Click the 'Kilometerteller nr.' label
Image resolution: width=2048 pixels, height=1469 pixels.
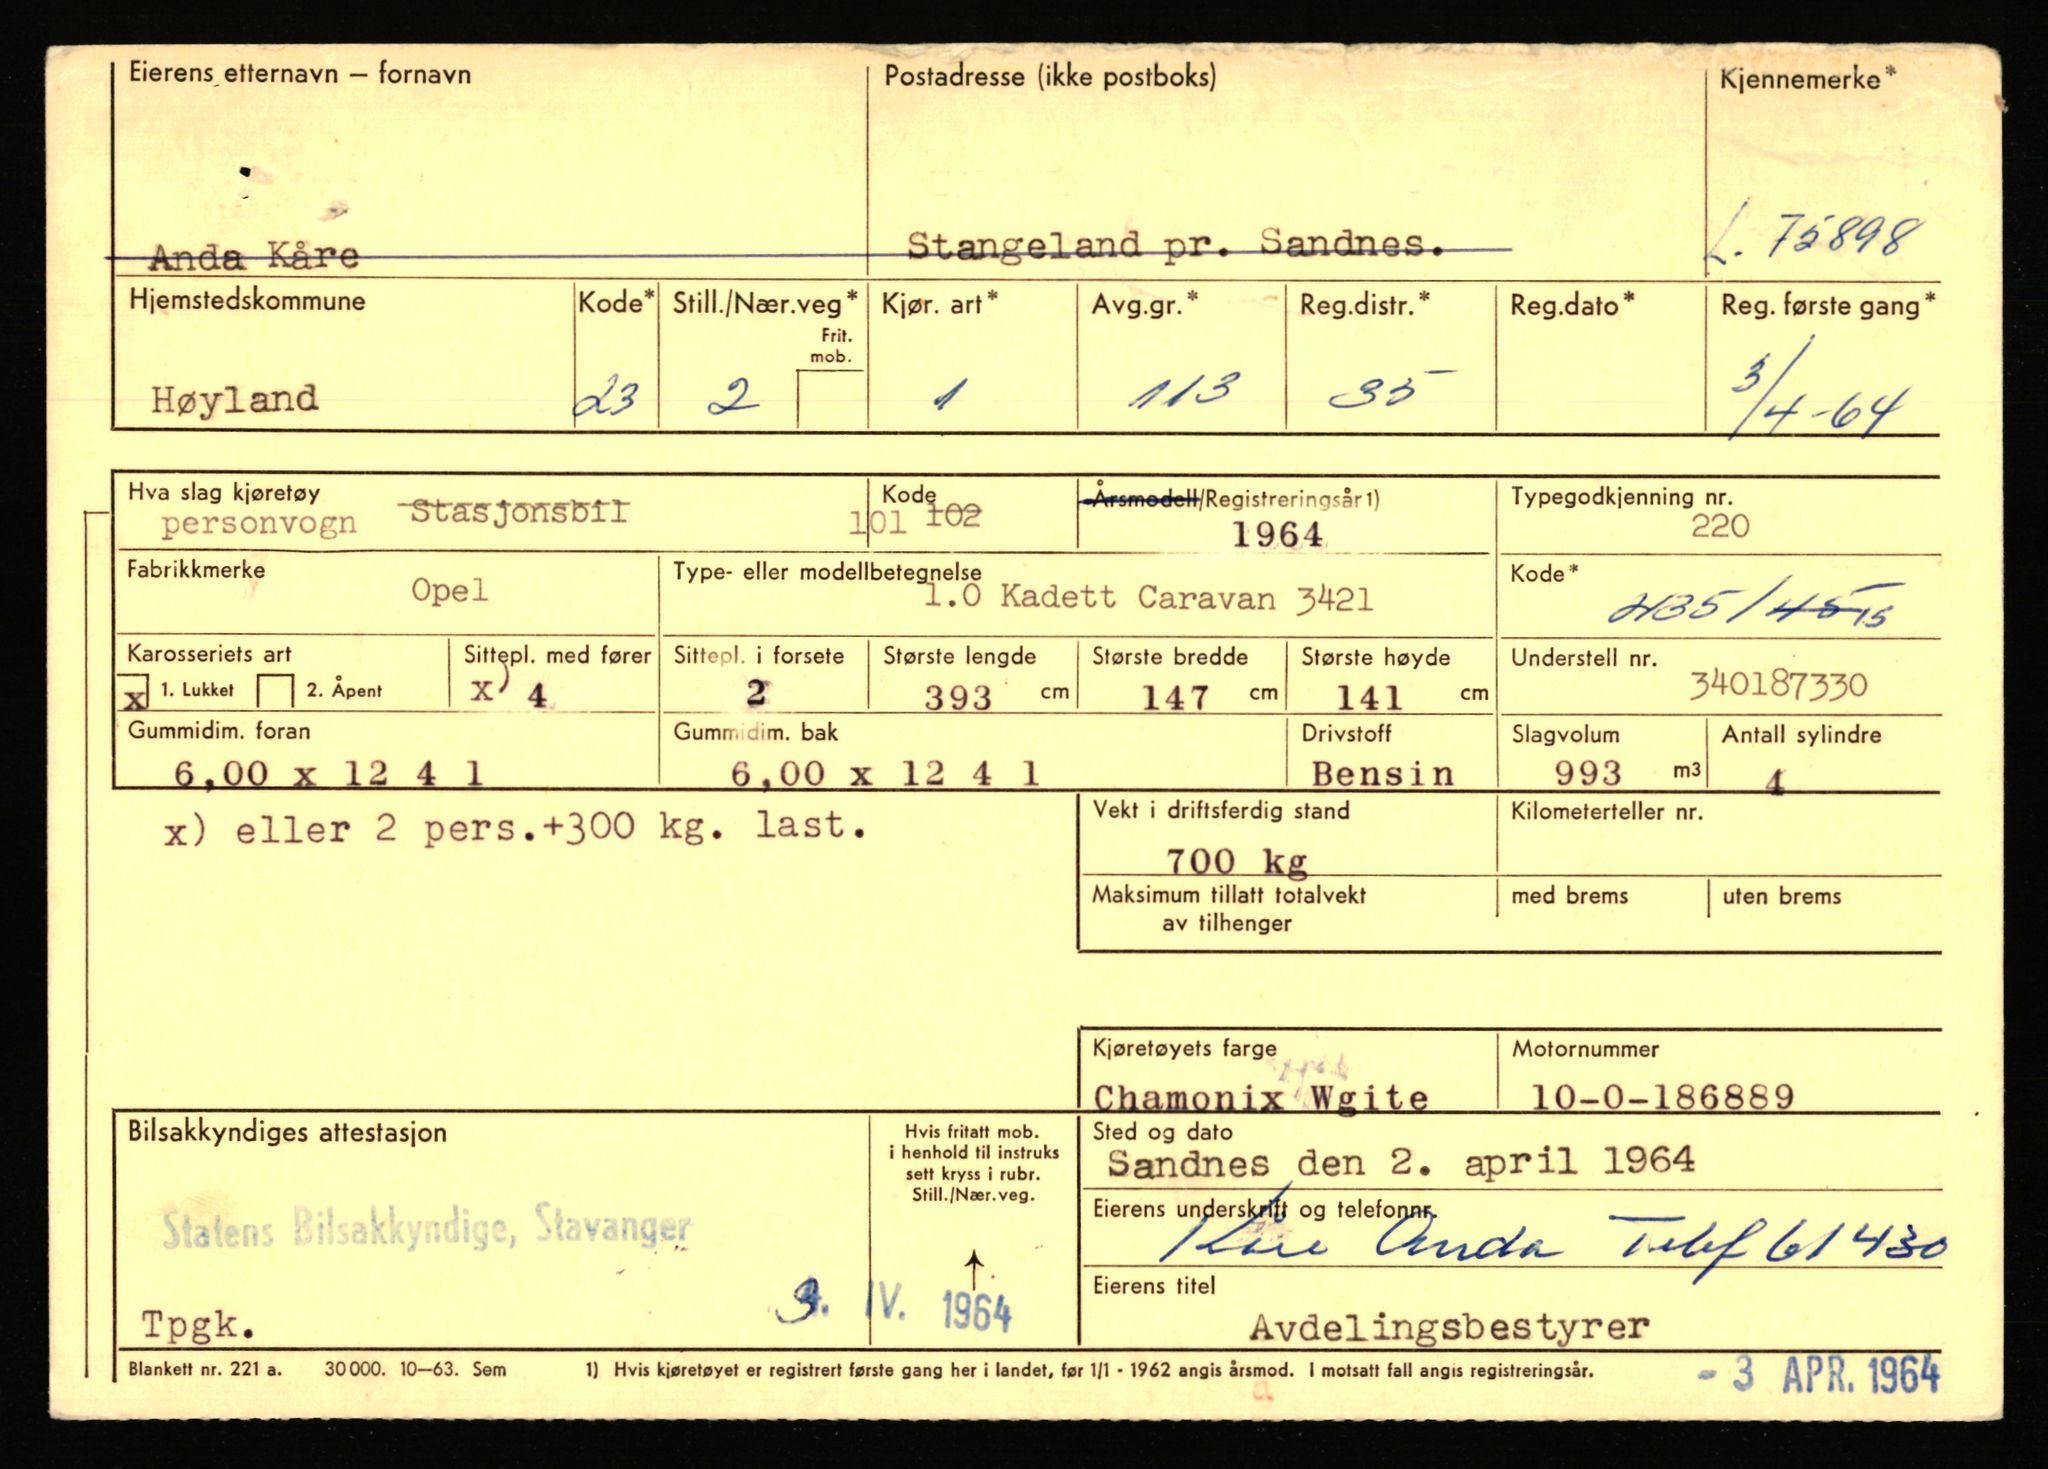click(x=1607, y=812)
